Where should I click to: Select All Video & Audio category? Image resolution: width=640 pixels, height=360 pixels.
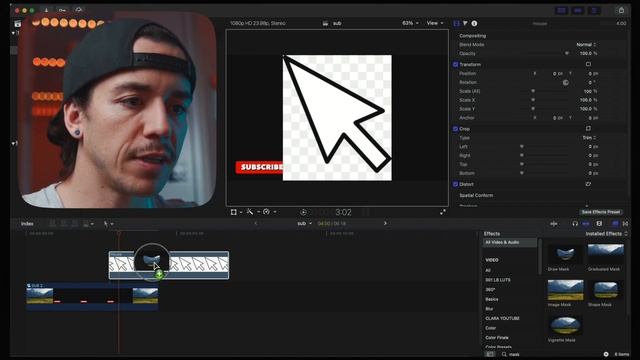[x=510, y=242]
